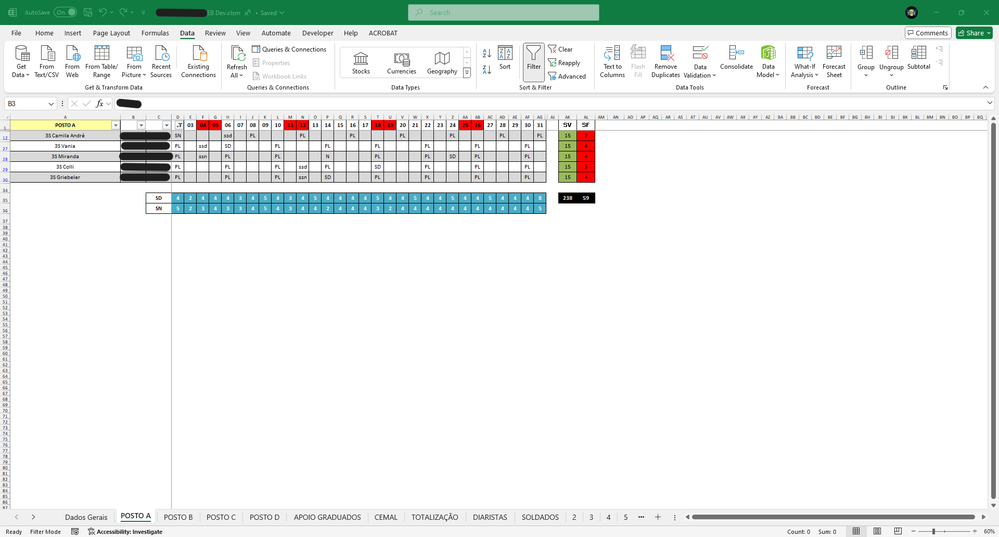Create a Forecast Sheet
The height and width of the screenshot is (537, 999).
tap(834, 62)
